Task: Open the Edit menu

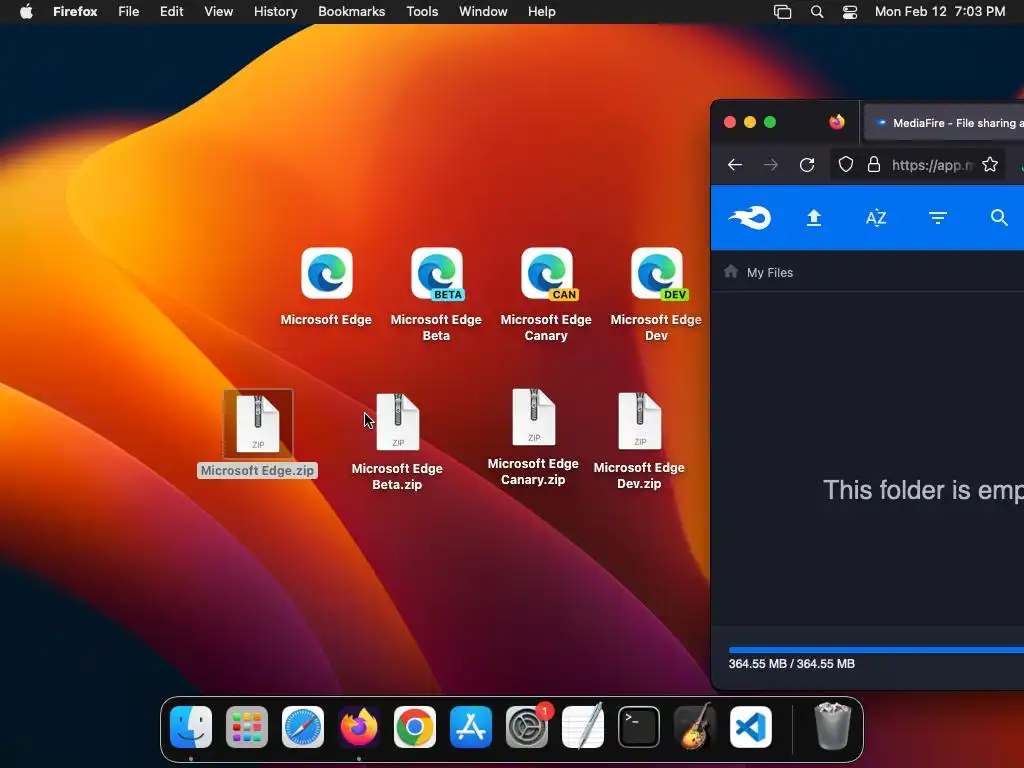Action: pyautogui.click(x=171, y=12)
